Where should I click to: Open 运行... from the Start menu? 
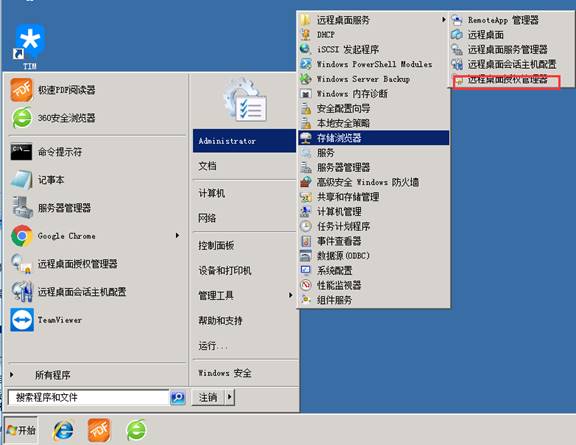point(244,346)
